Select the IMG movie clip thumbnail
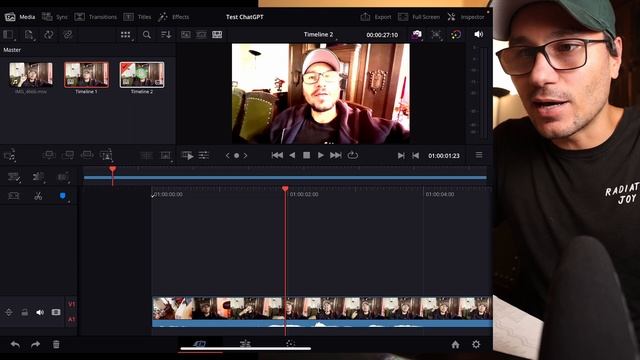640x360 pixels. point(31,75)
